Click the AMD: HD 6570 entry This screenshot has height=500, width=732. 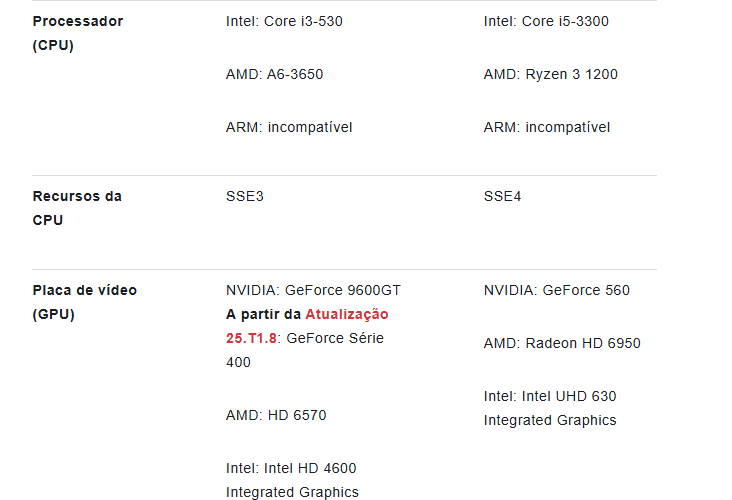(x=276, y=415)
